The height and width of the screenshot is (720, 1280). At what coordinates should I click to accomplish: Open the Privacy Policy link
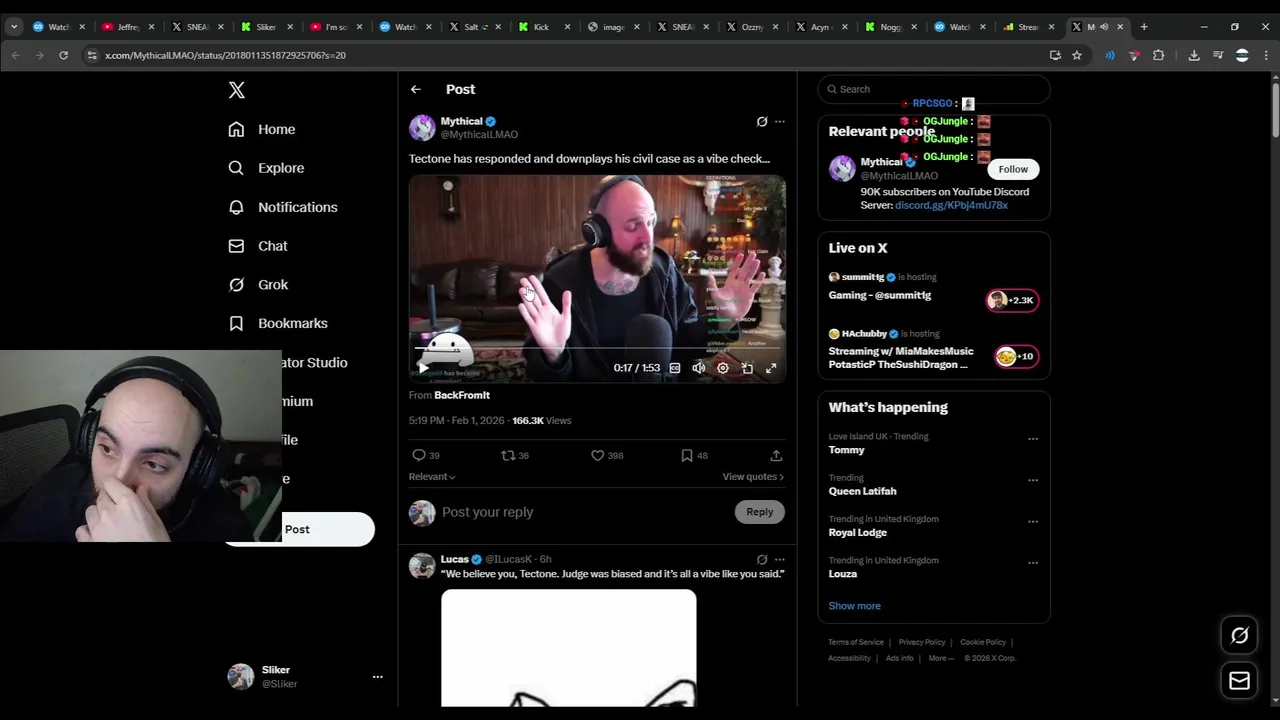pyautogui.click(x=922, y=642)
